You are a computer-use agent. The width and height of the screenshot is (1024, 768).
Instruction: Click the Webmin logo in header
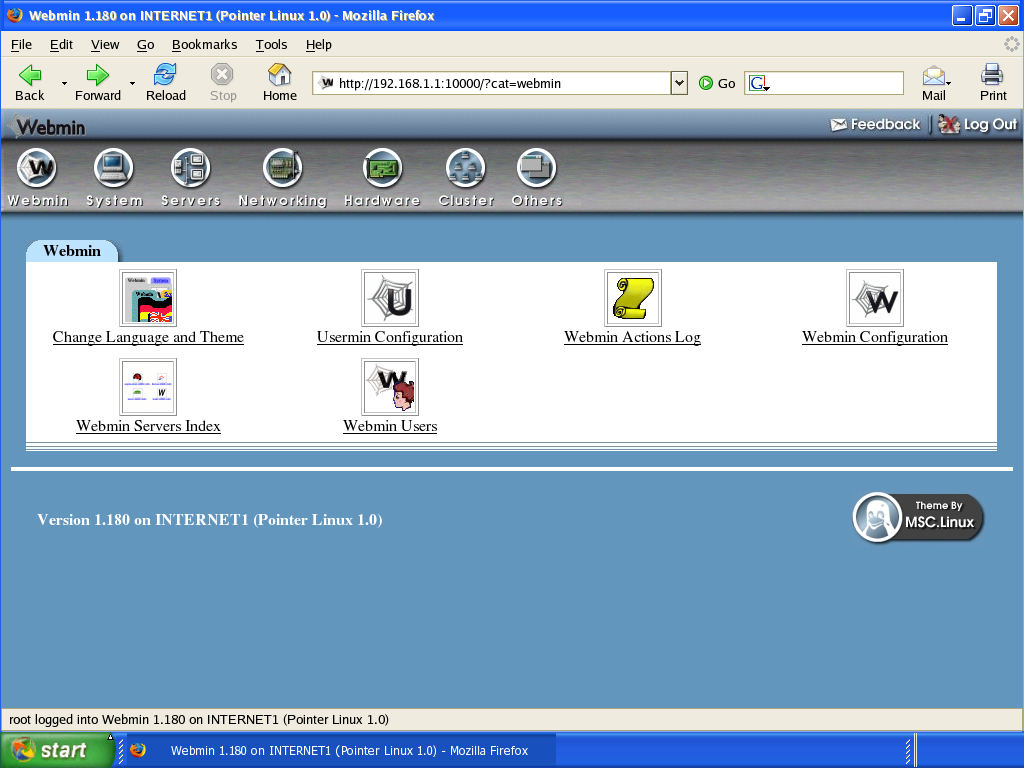pyautogui.click(x=46, y=126)
